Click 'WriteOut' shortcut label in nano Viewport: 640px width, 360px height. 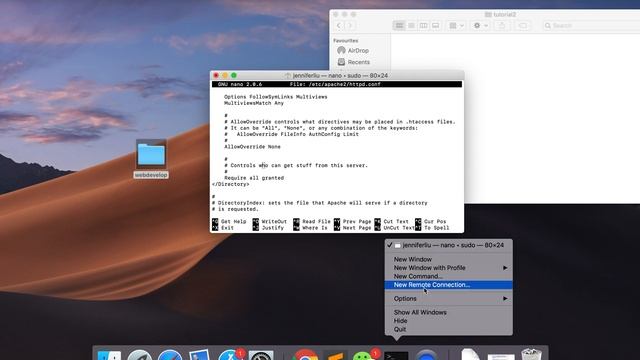tap(274, 222)
